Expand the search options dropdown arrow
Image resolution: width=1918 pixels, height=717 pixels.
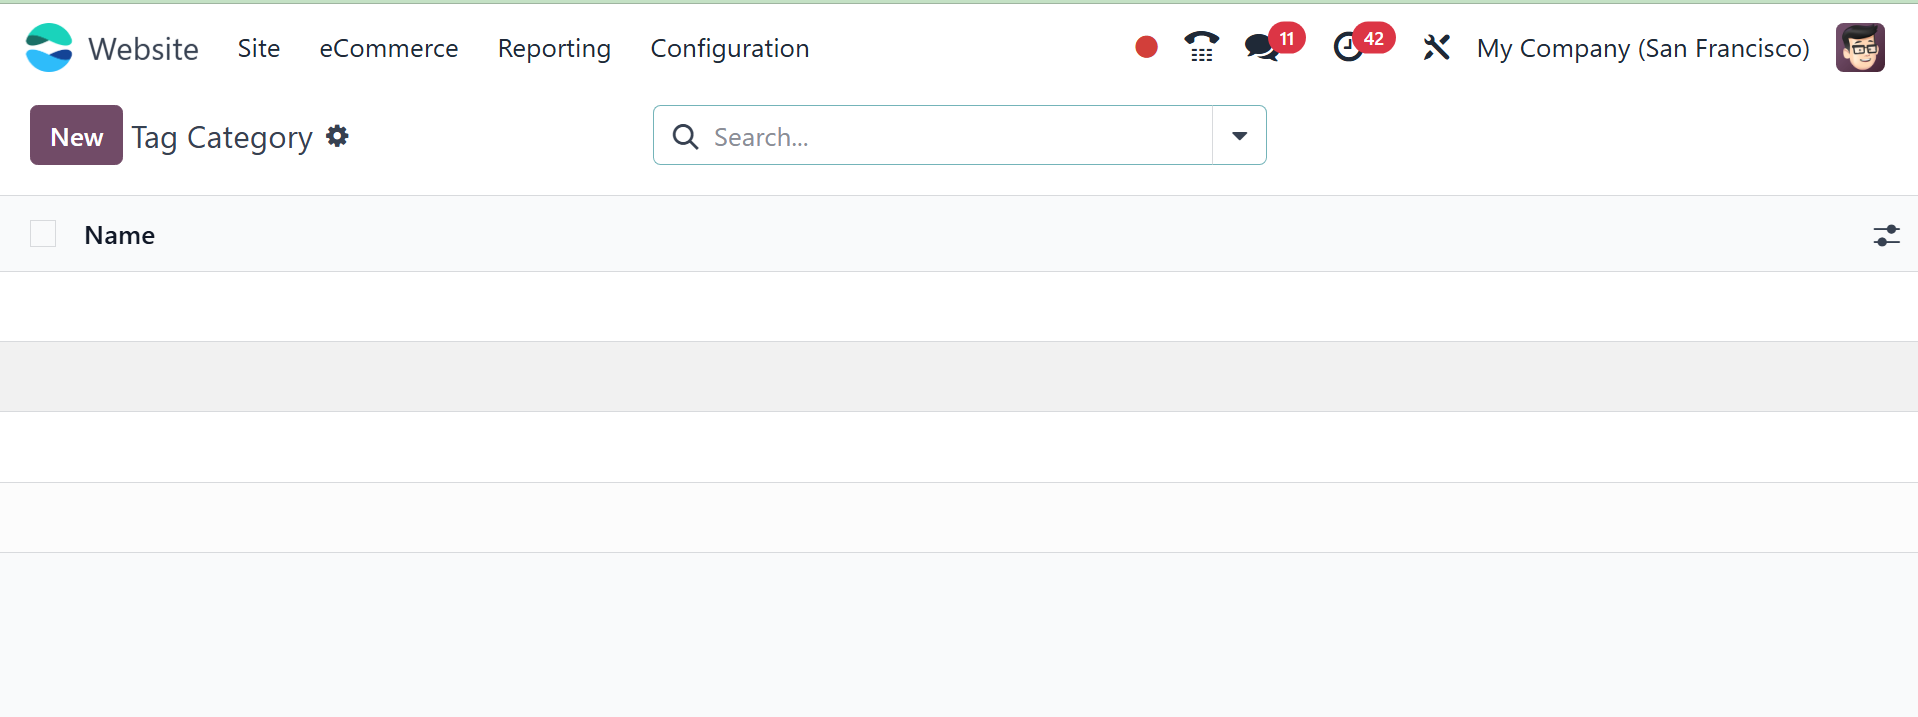pos(1239,136)
